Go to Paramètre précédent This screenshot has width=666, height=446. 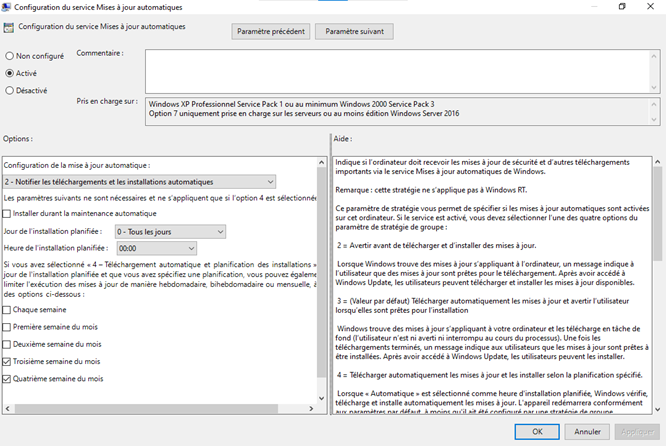[271, 31]
